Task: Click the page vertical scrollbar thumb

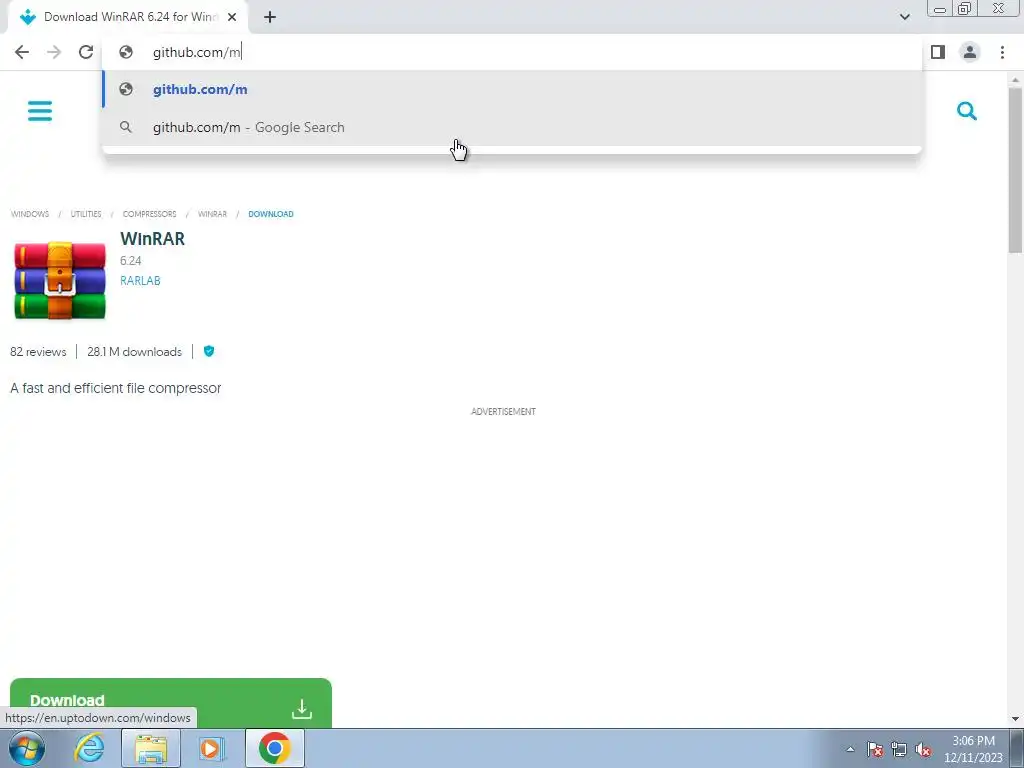Action: [1015, 170]
